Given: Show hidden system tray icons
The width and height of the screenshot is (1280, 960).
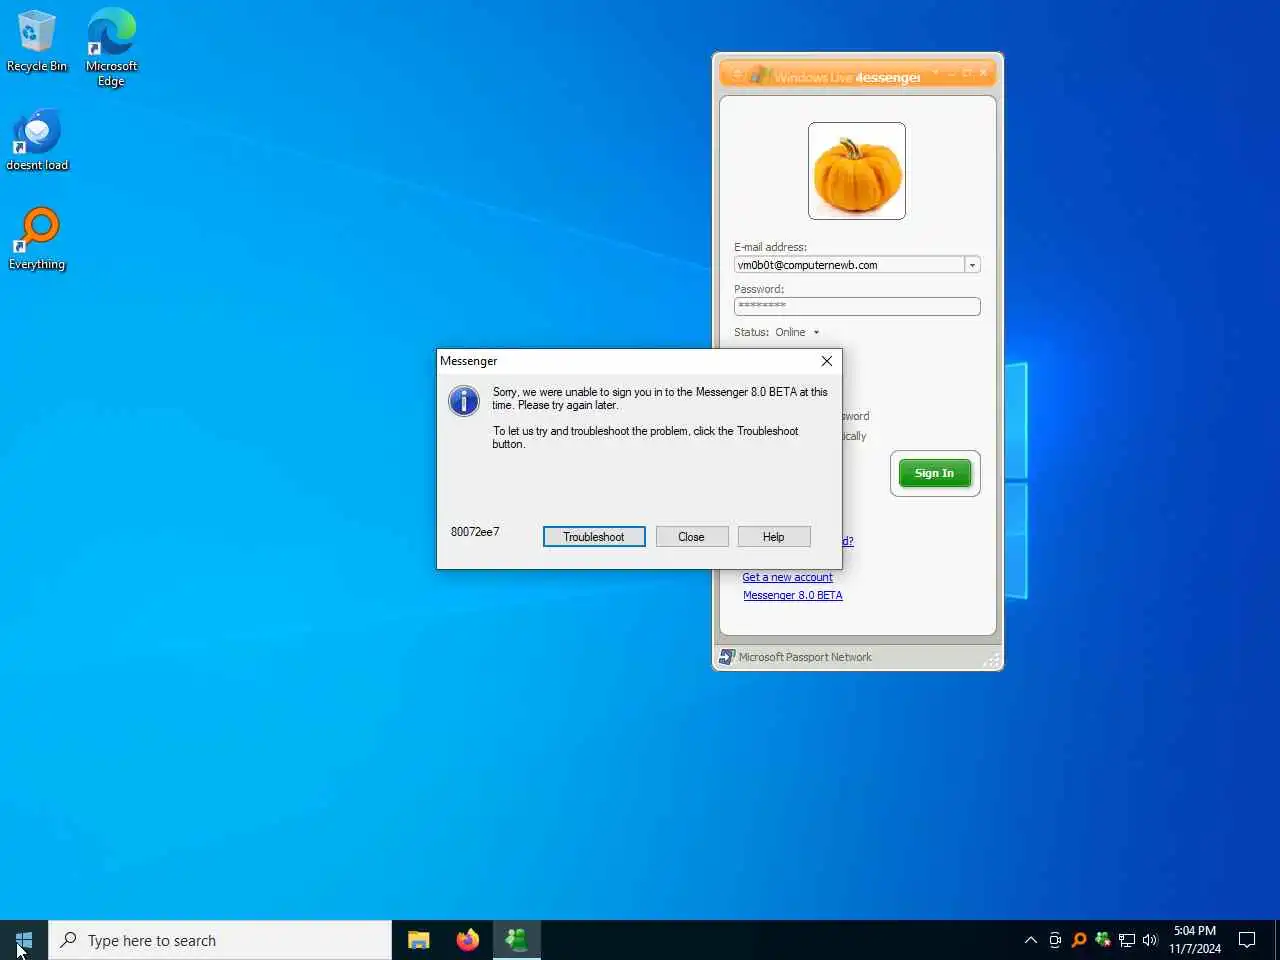Looking at the screenshot, I should [1031, 940].
